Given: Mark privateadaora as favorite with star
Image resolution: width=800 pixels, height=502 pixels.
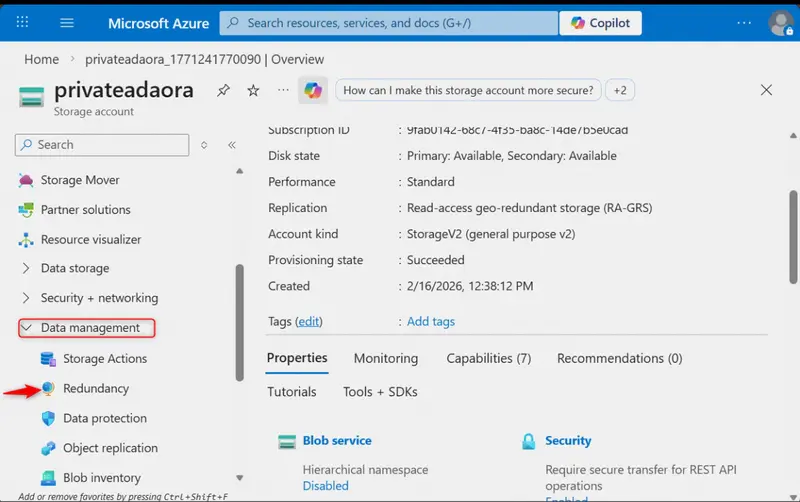Looking at the screenshot, I should coord(253,91).
